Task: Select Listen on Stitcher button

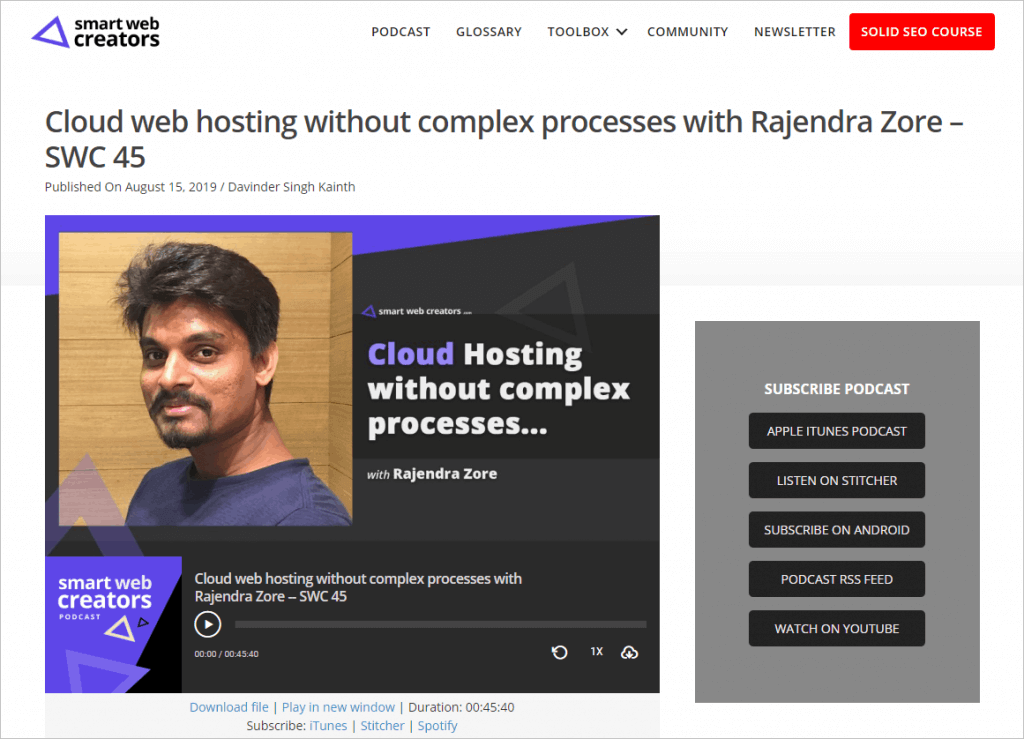Action: 836,481
